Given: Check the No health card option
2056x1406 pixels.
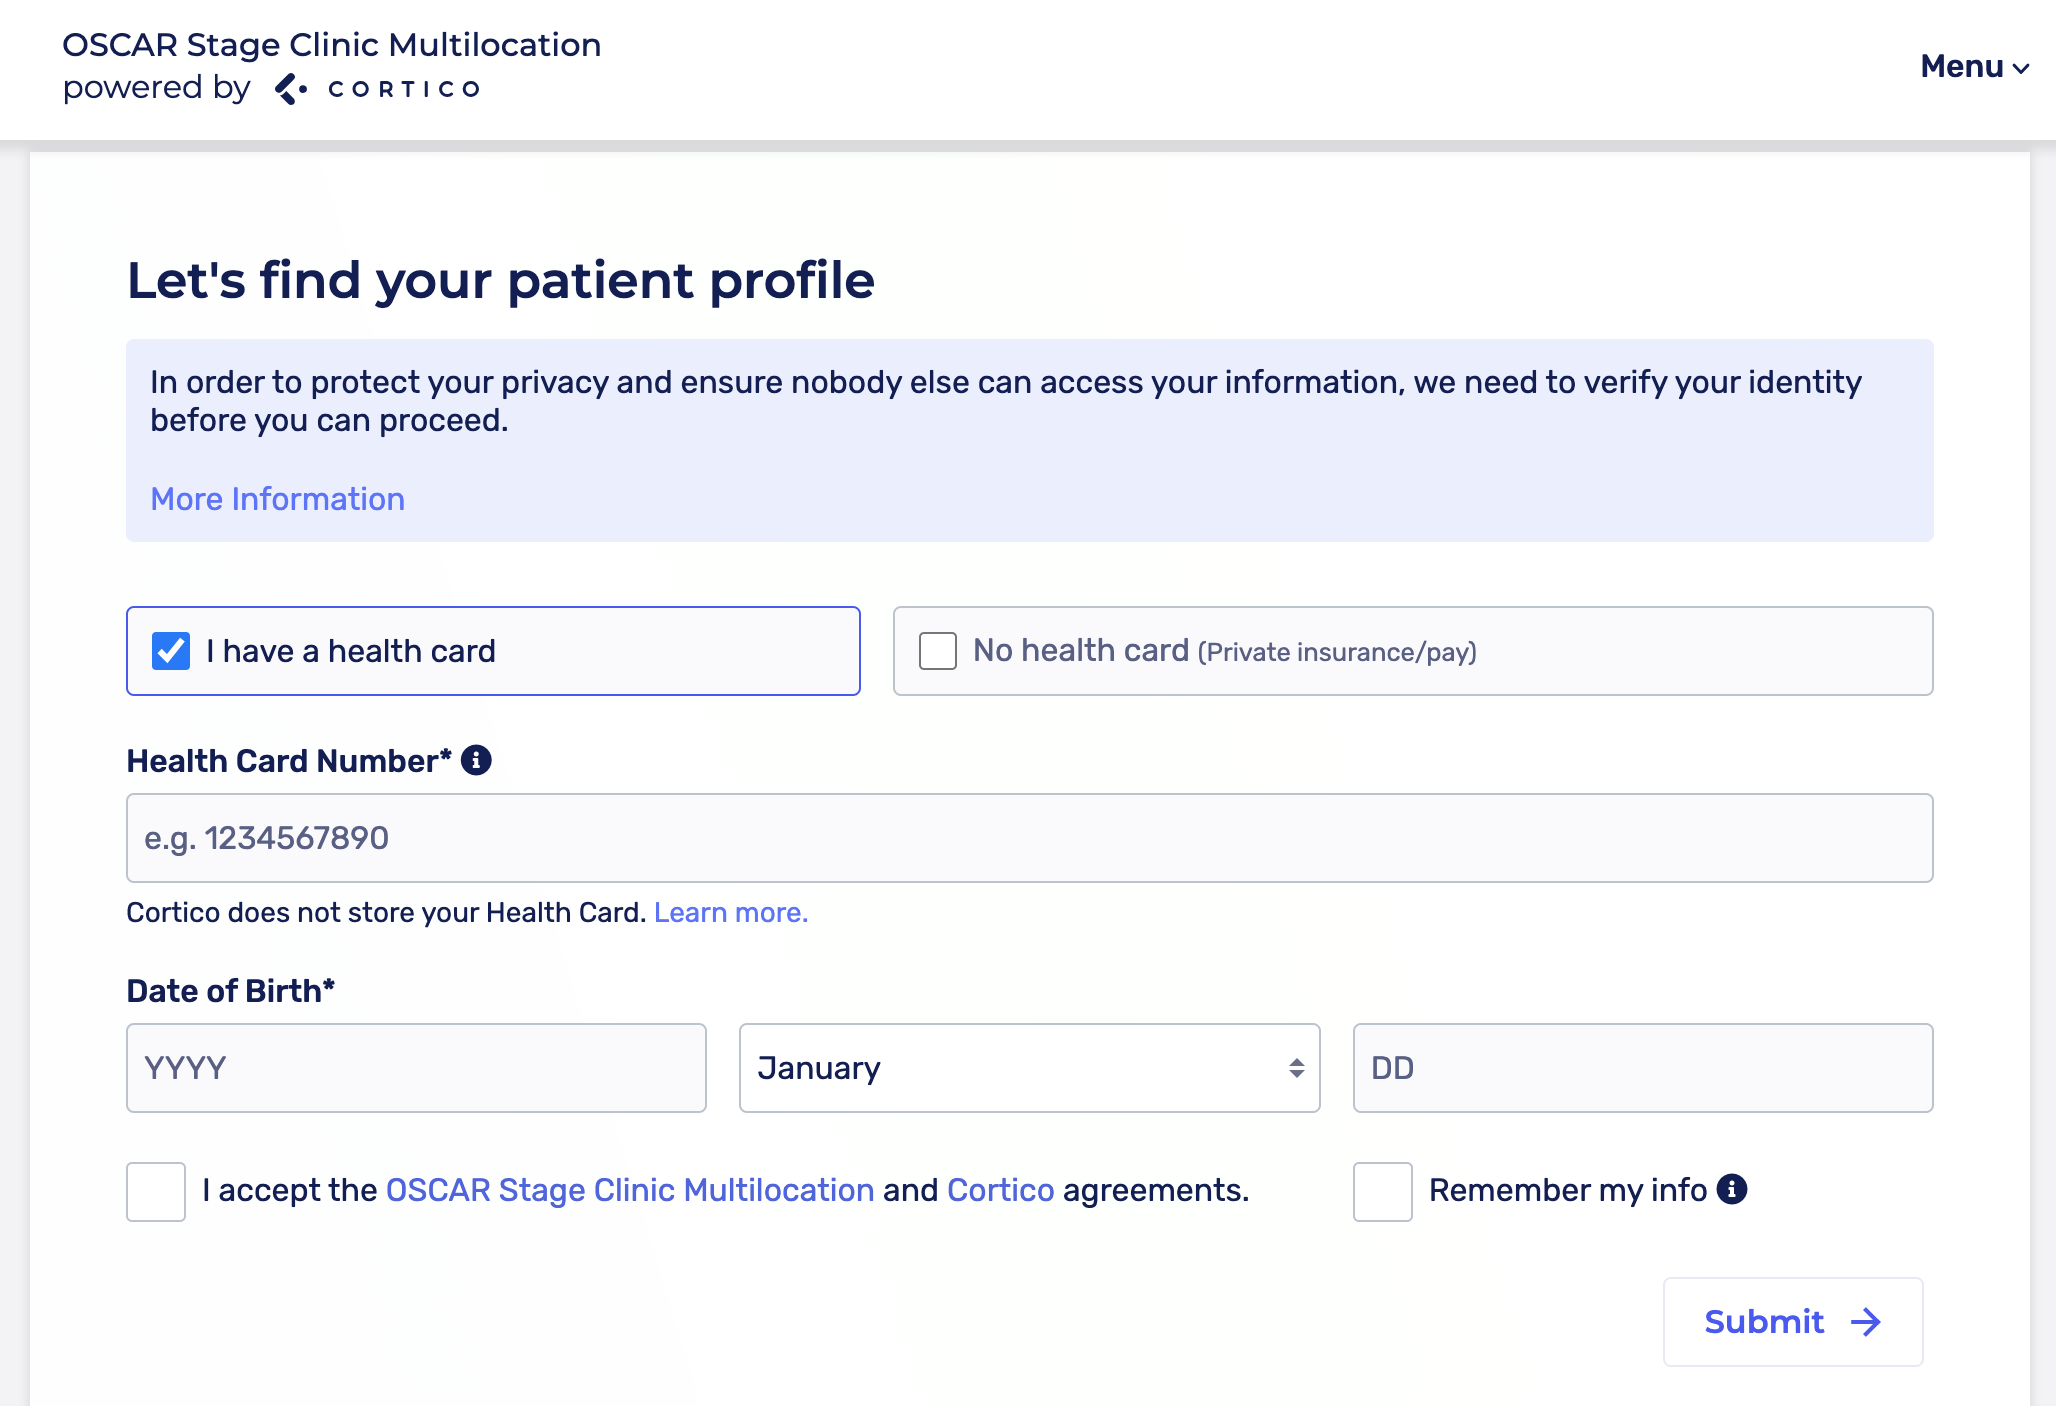Looking at the screenshot, I should coord(938,651).
